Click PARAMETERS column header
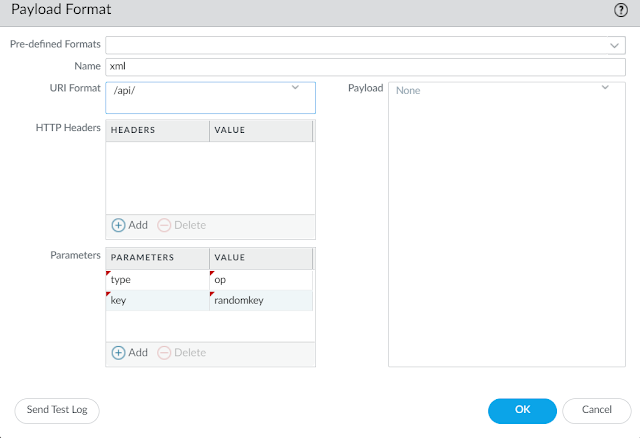Image resolution: width=640 pixels, height=438 pixels. 158,258
